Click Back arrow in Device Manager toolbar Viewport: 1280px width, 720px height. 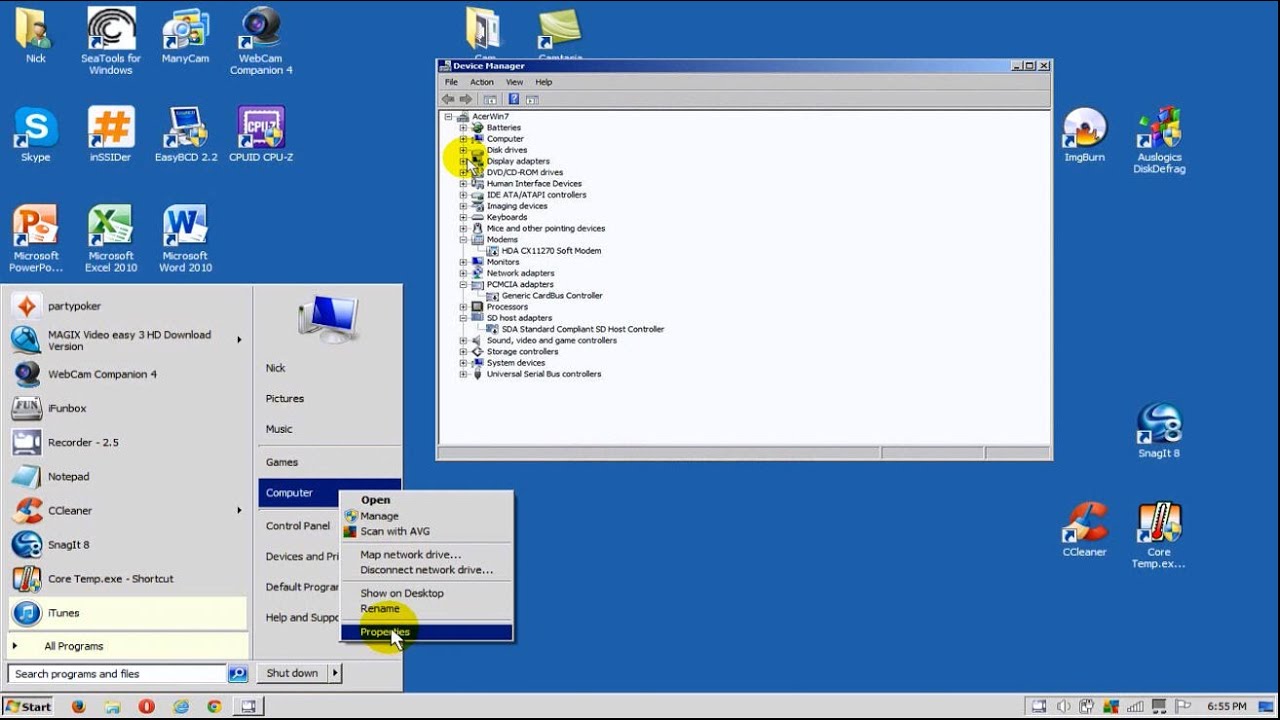pos(448,99)
